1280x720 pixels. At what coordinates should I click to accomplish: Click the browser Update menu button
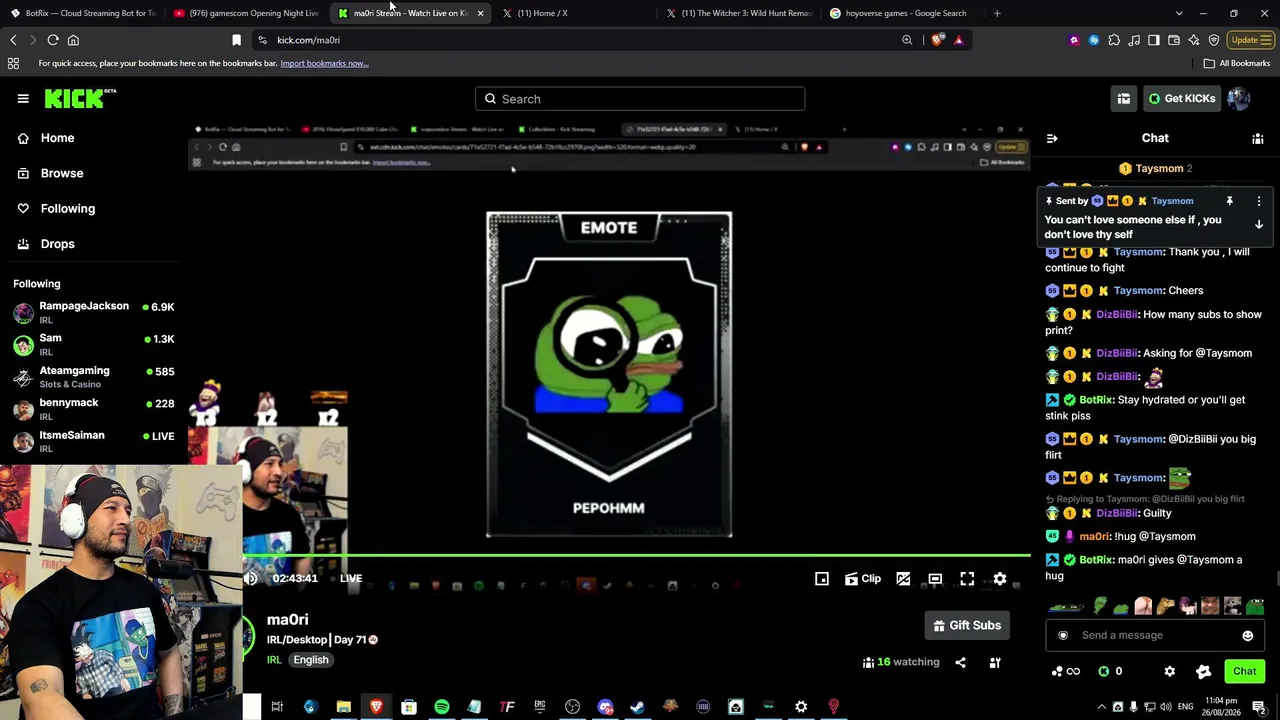pos(1252,40)
